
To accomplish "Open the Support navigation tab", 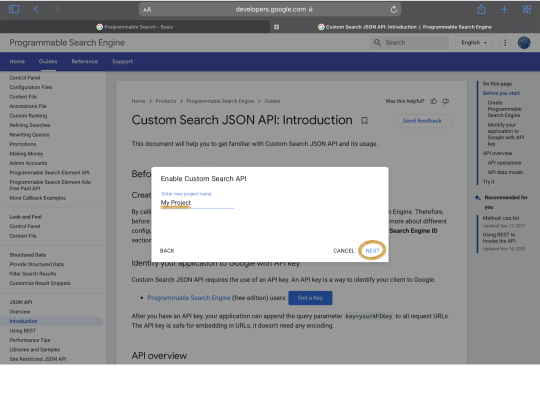I will 122,61.
